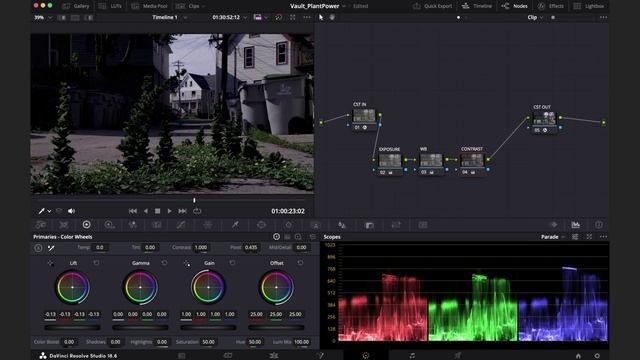
Task: Open the Curves palette
Action: pyautogui.click(x=181, y=225)
